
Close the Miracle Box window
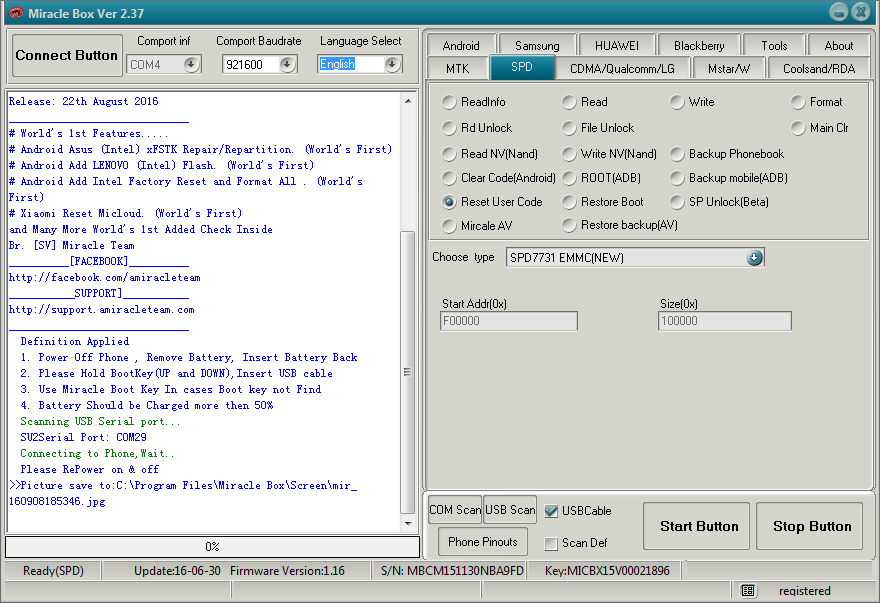click(861, 12)
